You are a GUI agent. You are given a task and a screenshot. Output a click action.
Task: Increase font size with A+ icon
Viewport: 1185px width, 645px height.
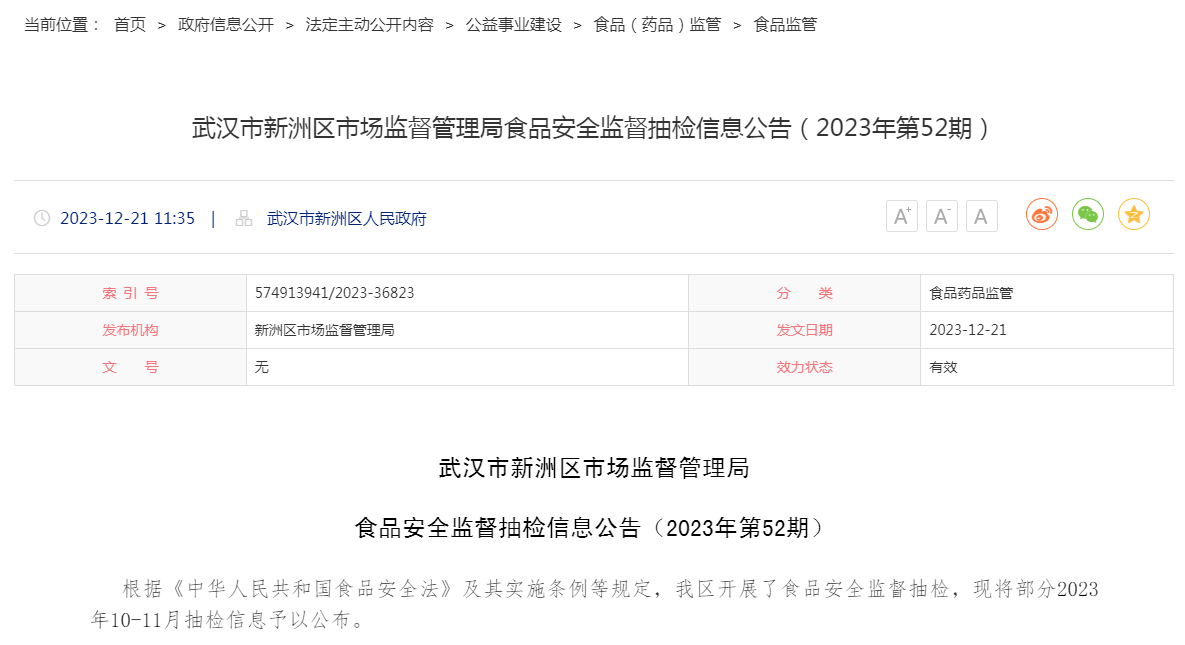point(902,216)
